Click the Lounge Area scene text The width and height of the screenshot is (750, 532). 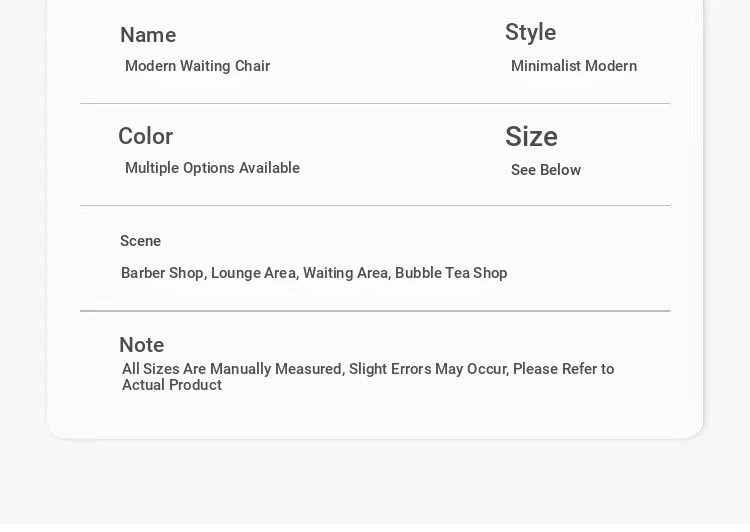point(254,273)
